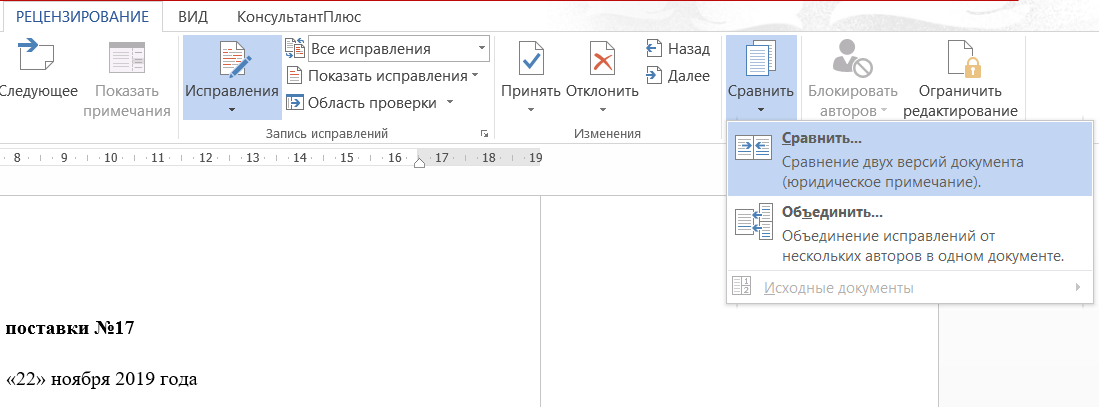The height and width of the screenshot is (407, 1099).
Task: Select Сравнить... menu entry
Action: pos(910,158)
